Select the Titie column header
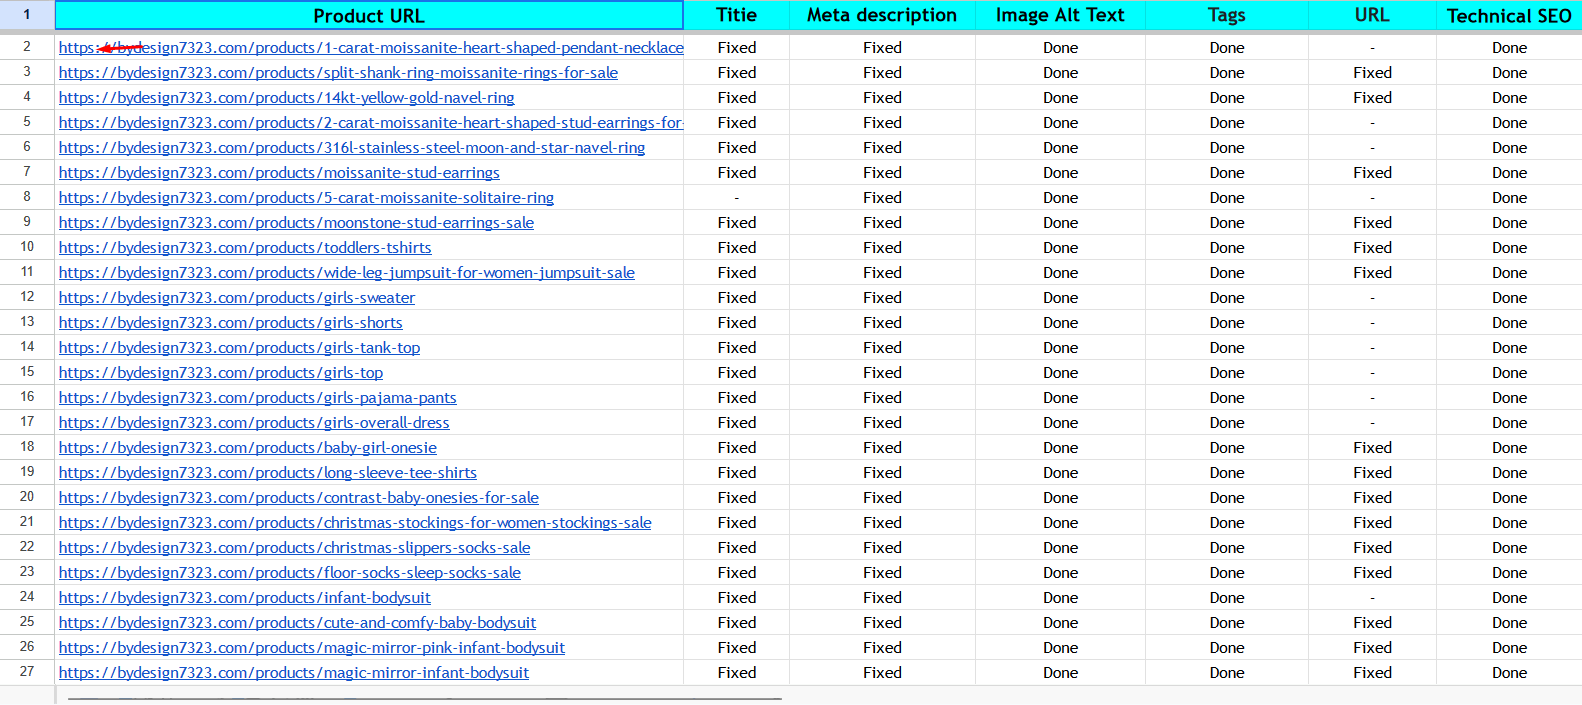The height and width of the screenshot is (705, 1582). [737, 15]
